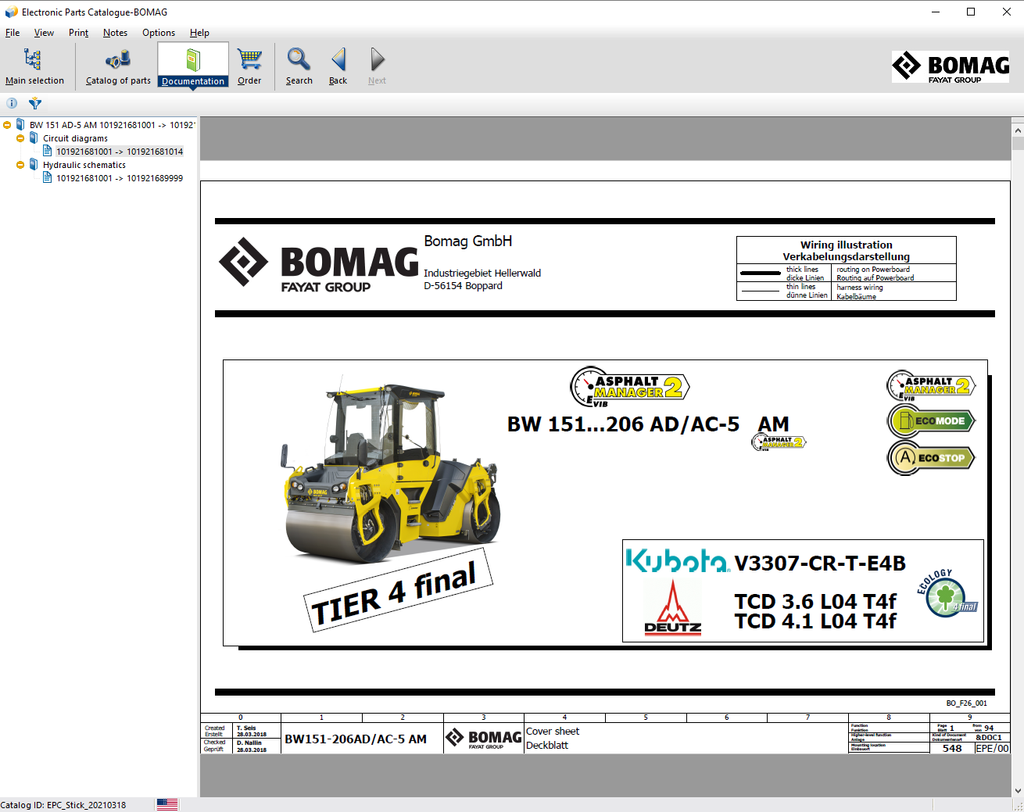Viewport: 1024px width, 812px height.
Task: Select circuit diagram 101921681001 -> 101921681014
Action: tap(119, 152)
